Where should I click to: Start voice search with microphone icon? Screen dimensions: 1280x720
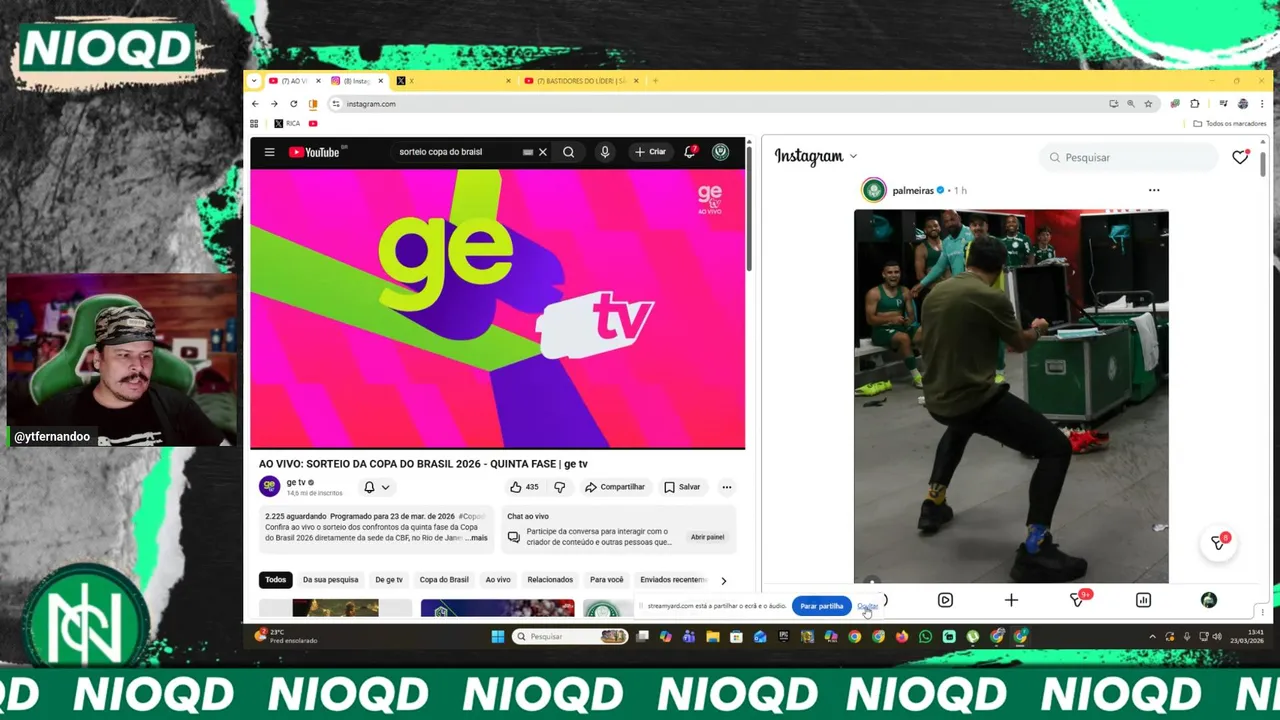pos(604,152)
